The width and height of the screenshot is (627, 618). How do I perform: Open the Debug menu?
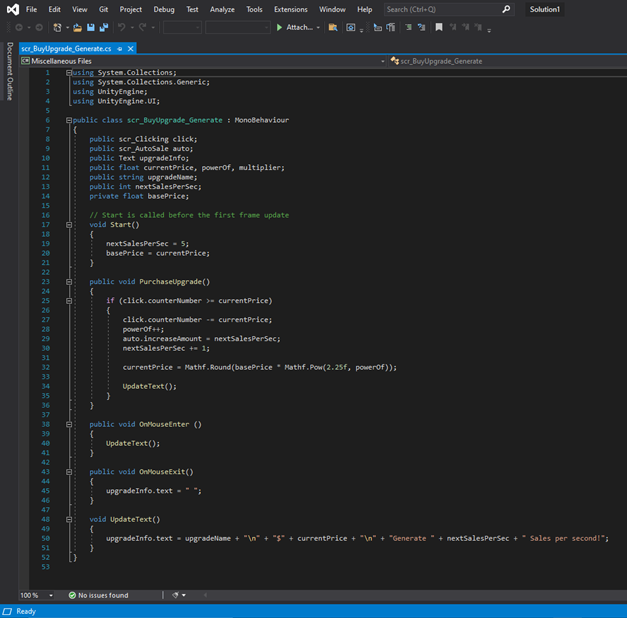(163, 9)
